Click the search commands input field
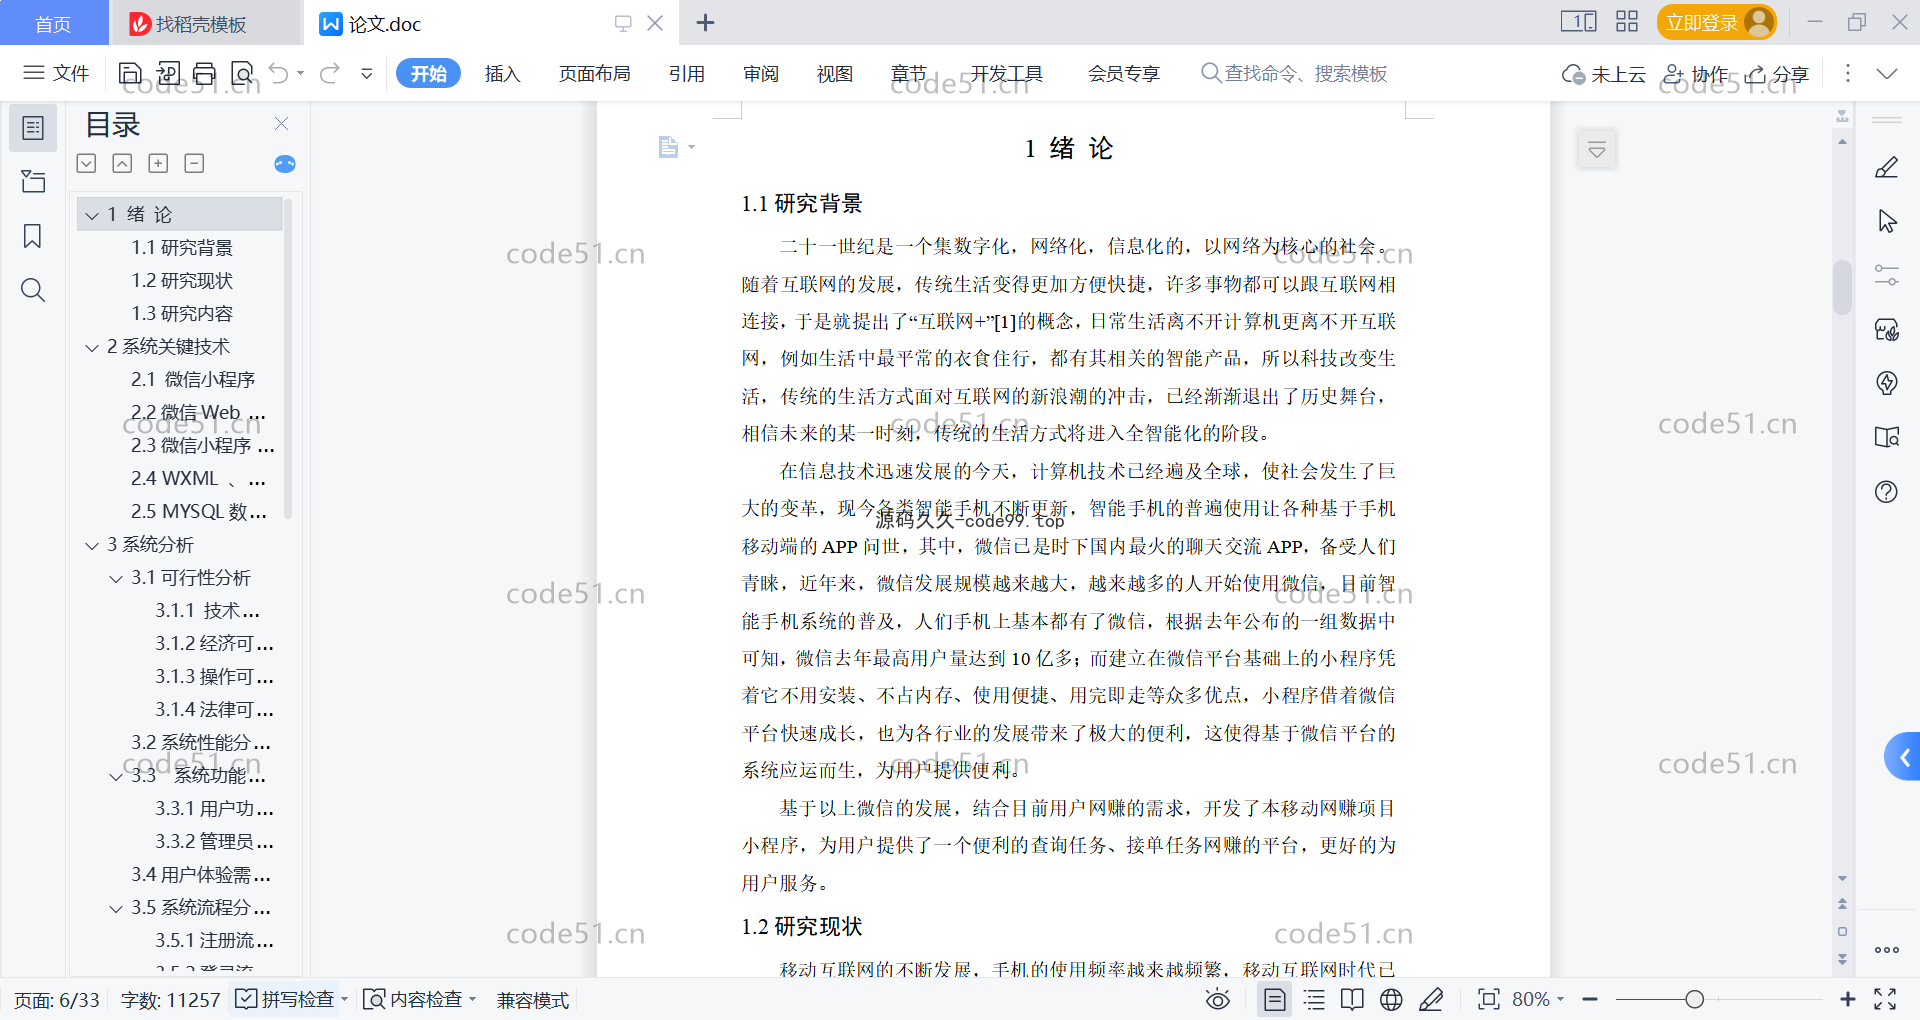This screenshot has height=1020, width=1920. click(1294, 73)
